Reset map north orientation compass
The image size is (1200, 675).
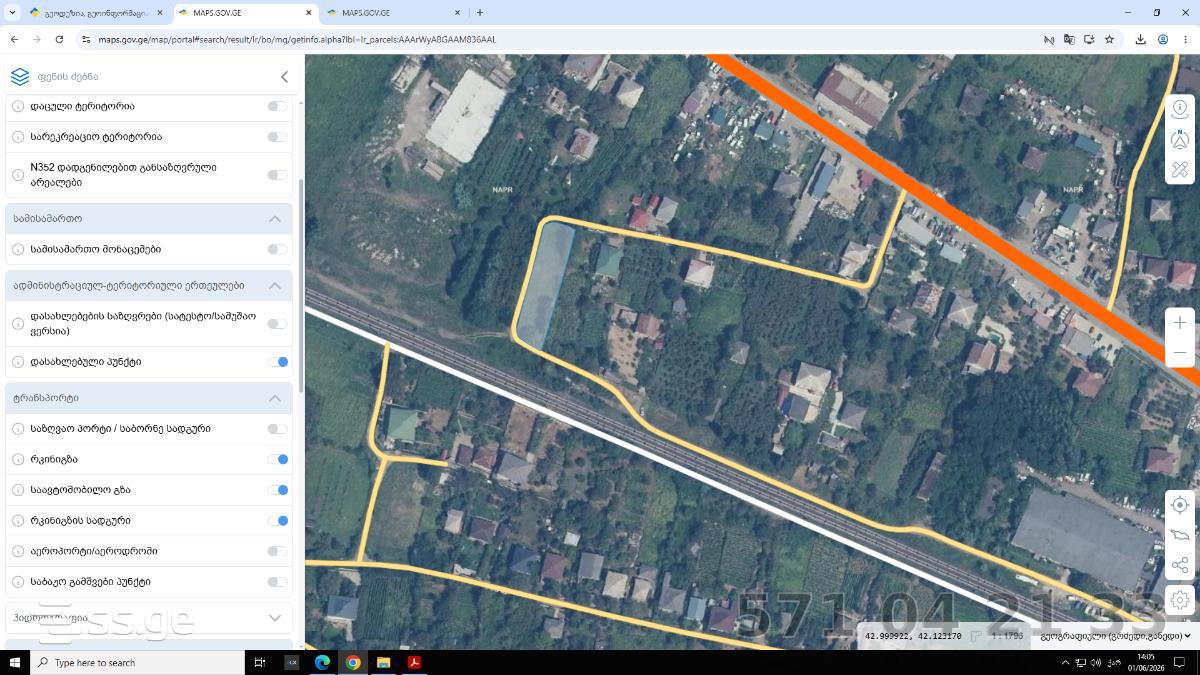pos(1180,139)
